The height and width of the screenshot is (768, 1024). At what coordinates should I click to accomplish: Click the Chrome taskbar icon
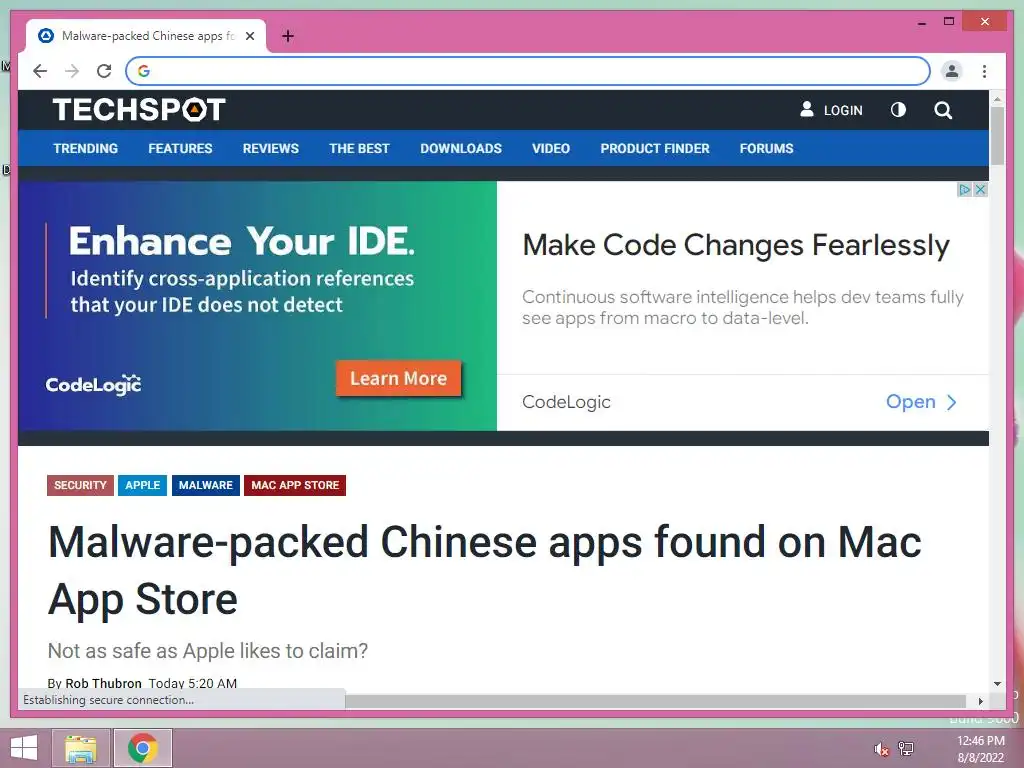[x=143, y=748]
